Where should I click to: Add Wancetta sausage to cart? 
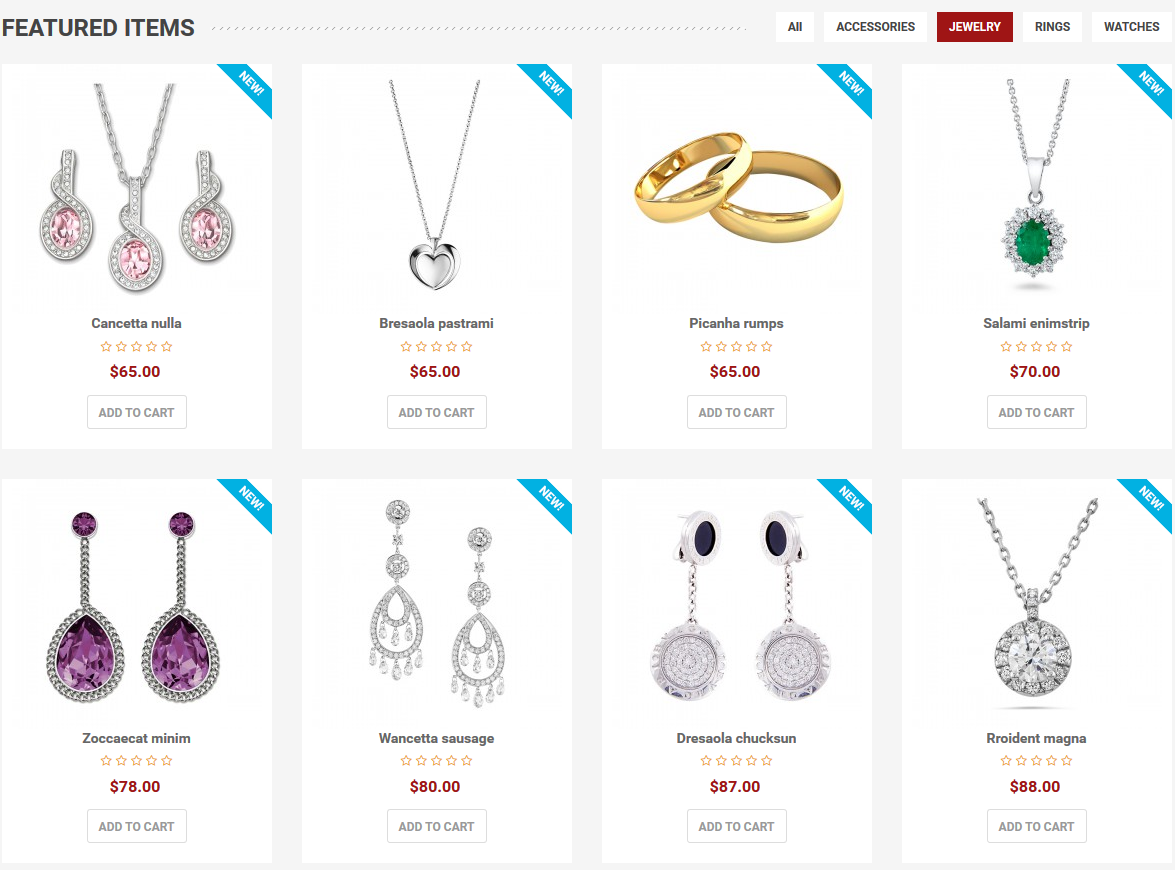(436, 826)
